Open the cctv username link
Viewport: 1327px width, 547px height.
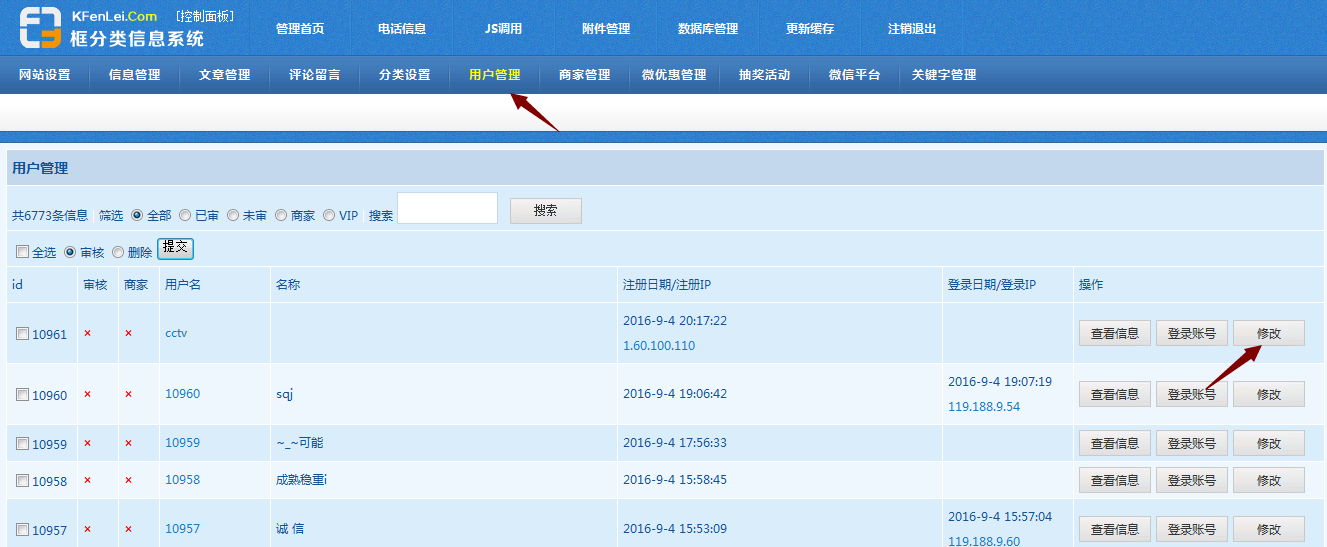click(176, 333)
